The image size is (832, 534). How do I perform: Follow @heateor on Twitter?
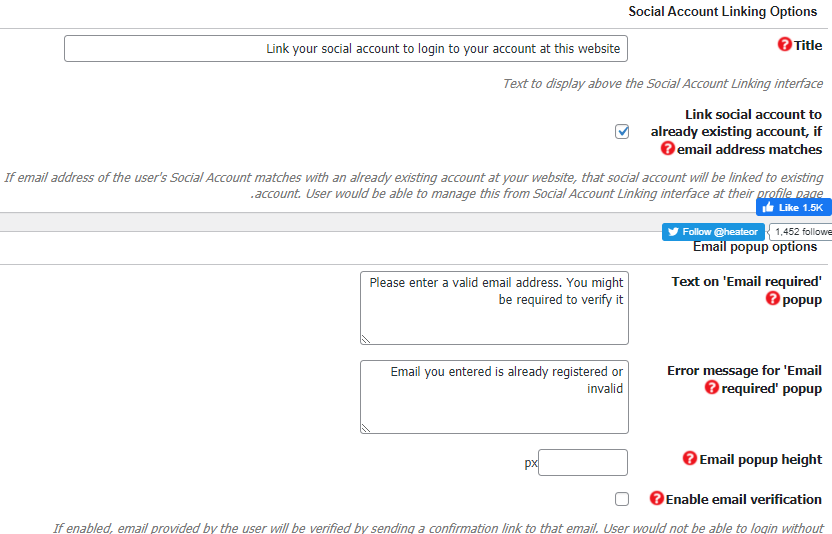click(x=713, y=232)
